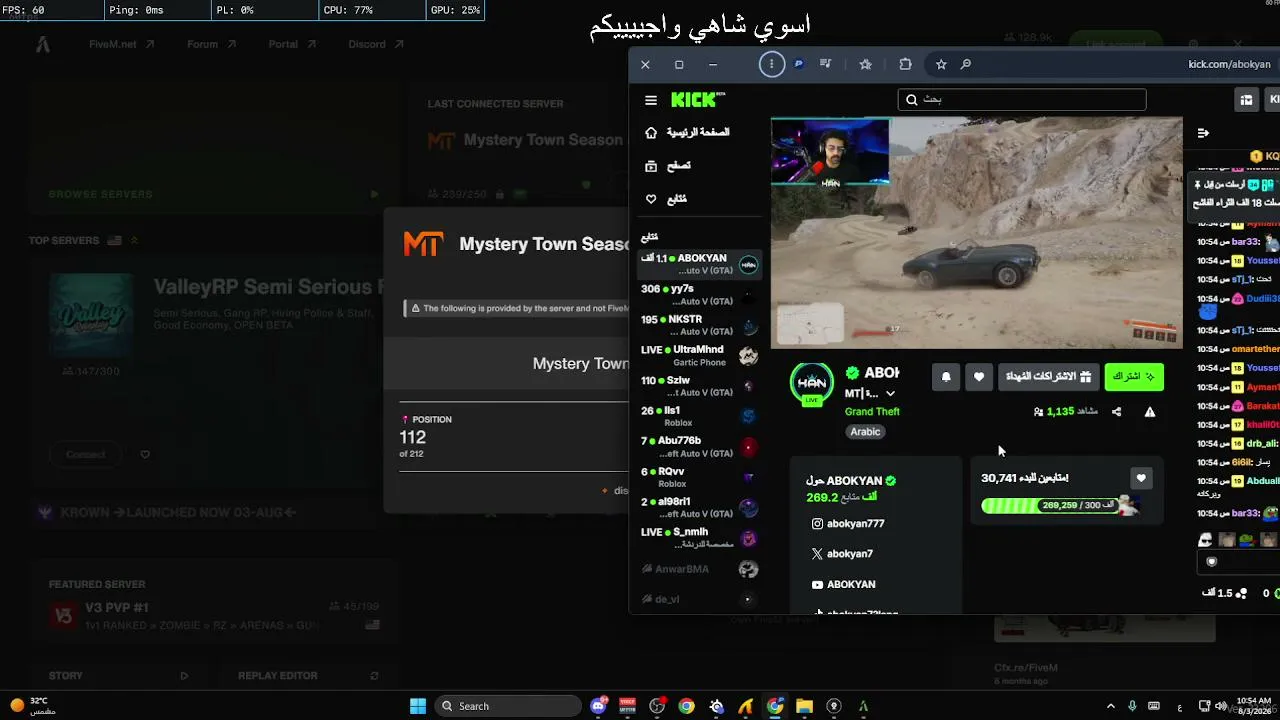Screen dimensions: 1280x720
Task: Open Ils1 Roblox channel
Action: [700, 416]
